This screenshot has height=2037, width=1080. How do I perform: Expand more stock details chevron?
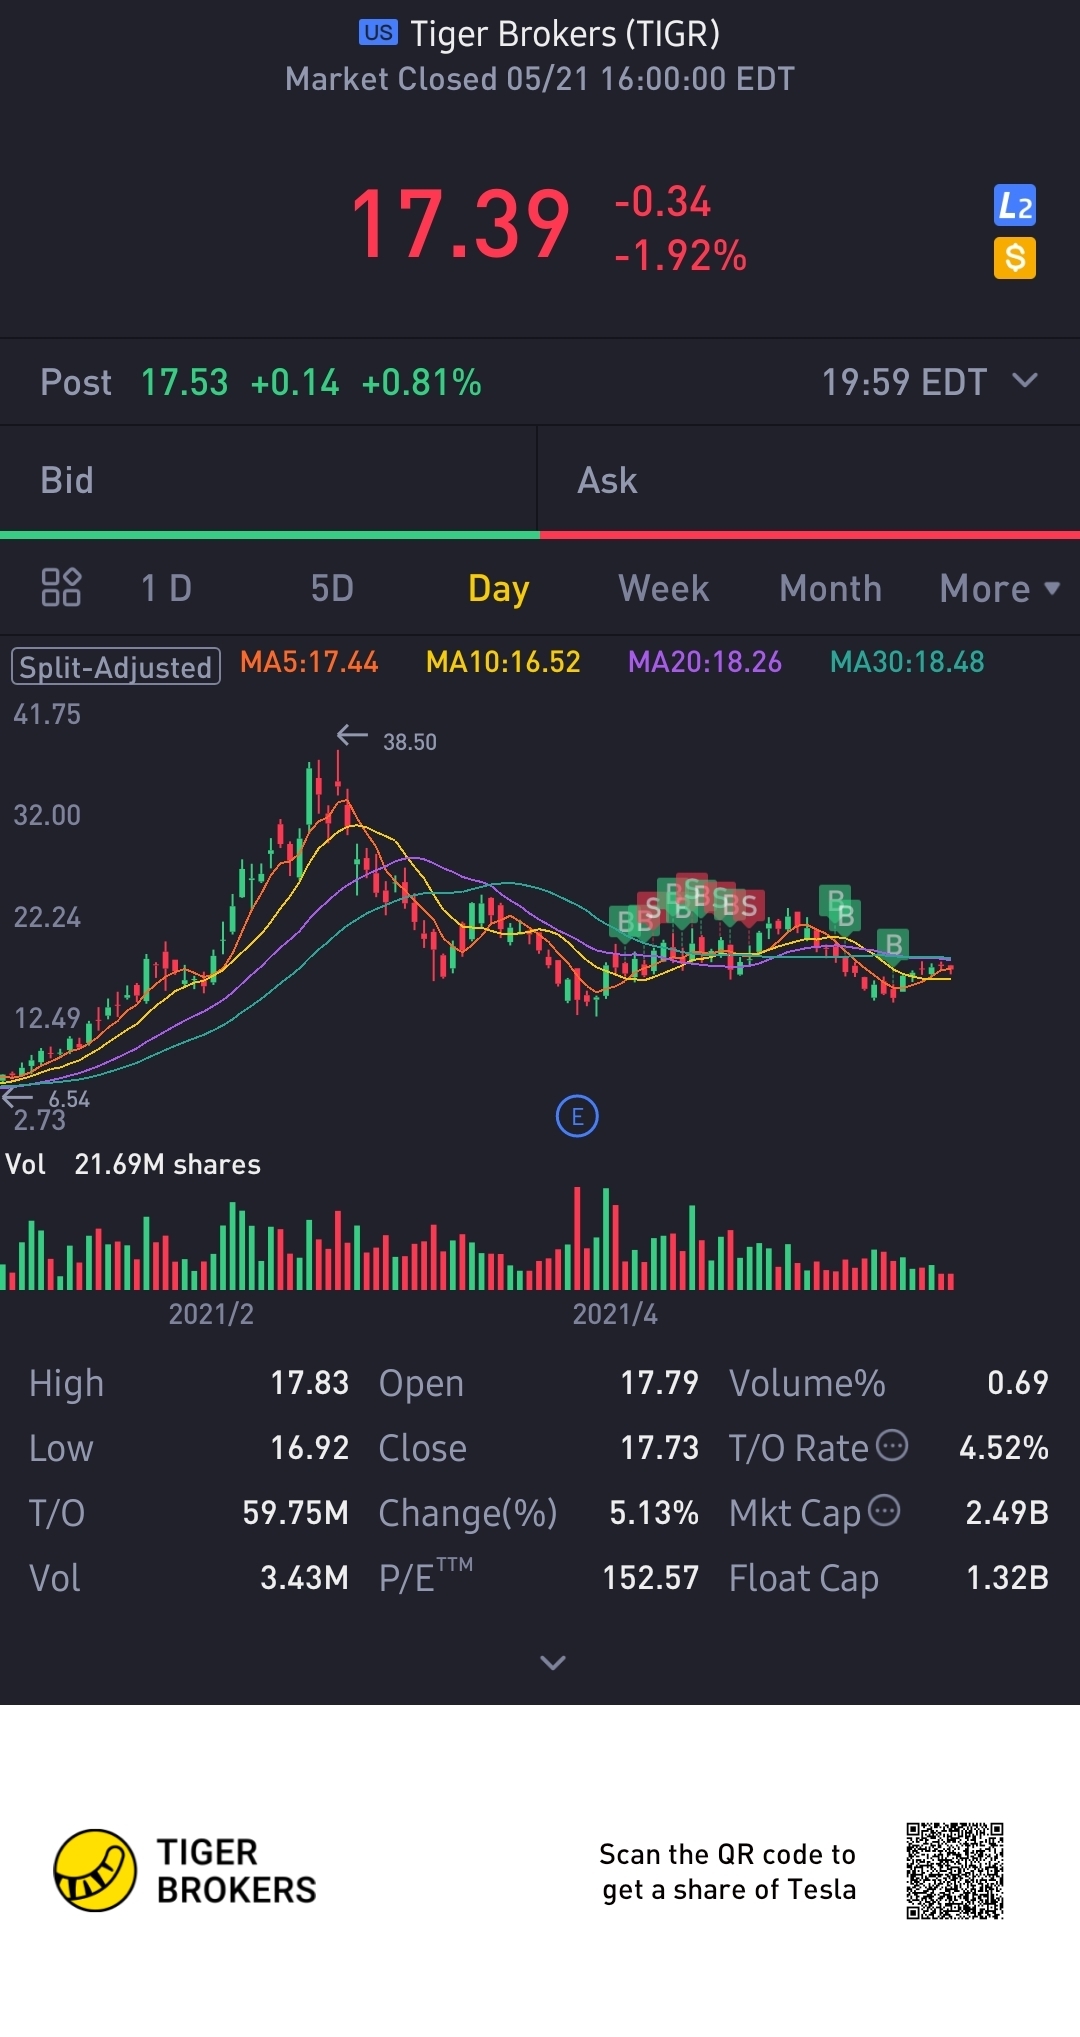click(553, 1662)
